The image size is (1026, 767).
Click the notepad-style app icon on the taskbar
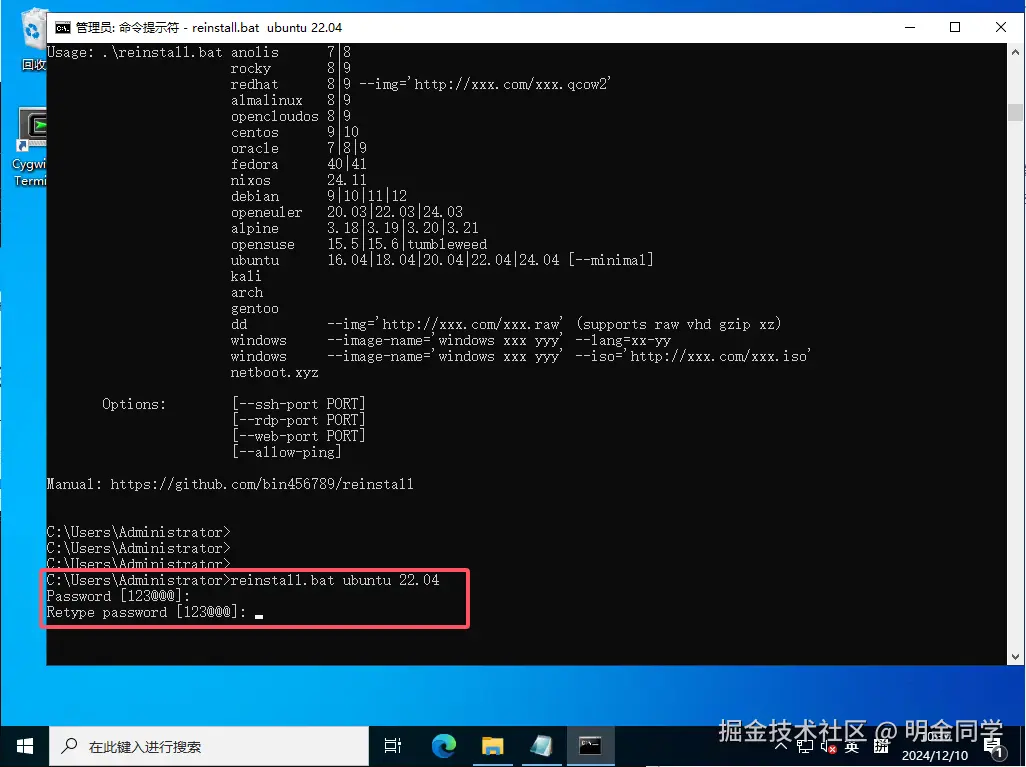541,745
